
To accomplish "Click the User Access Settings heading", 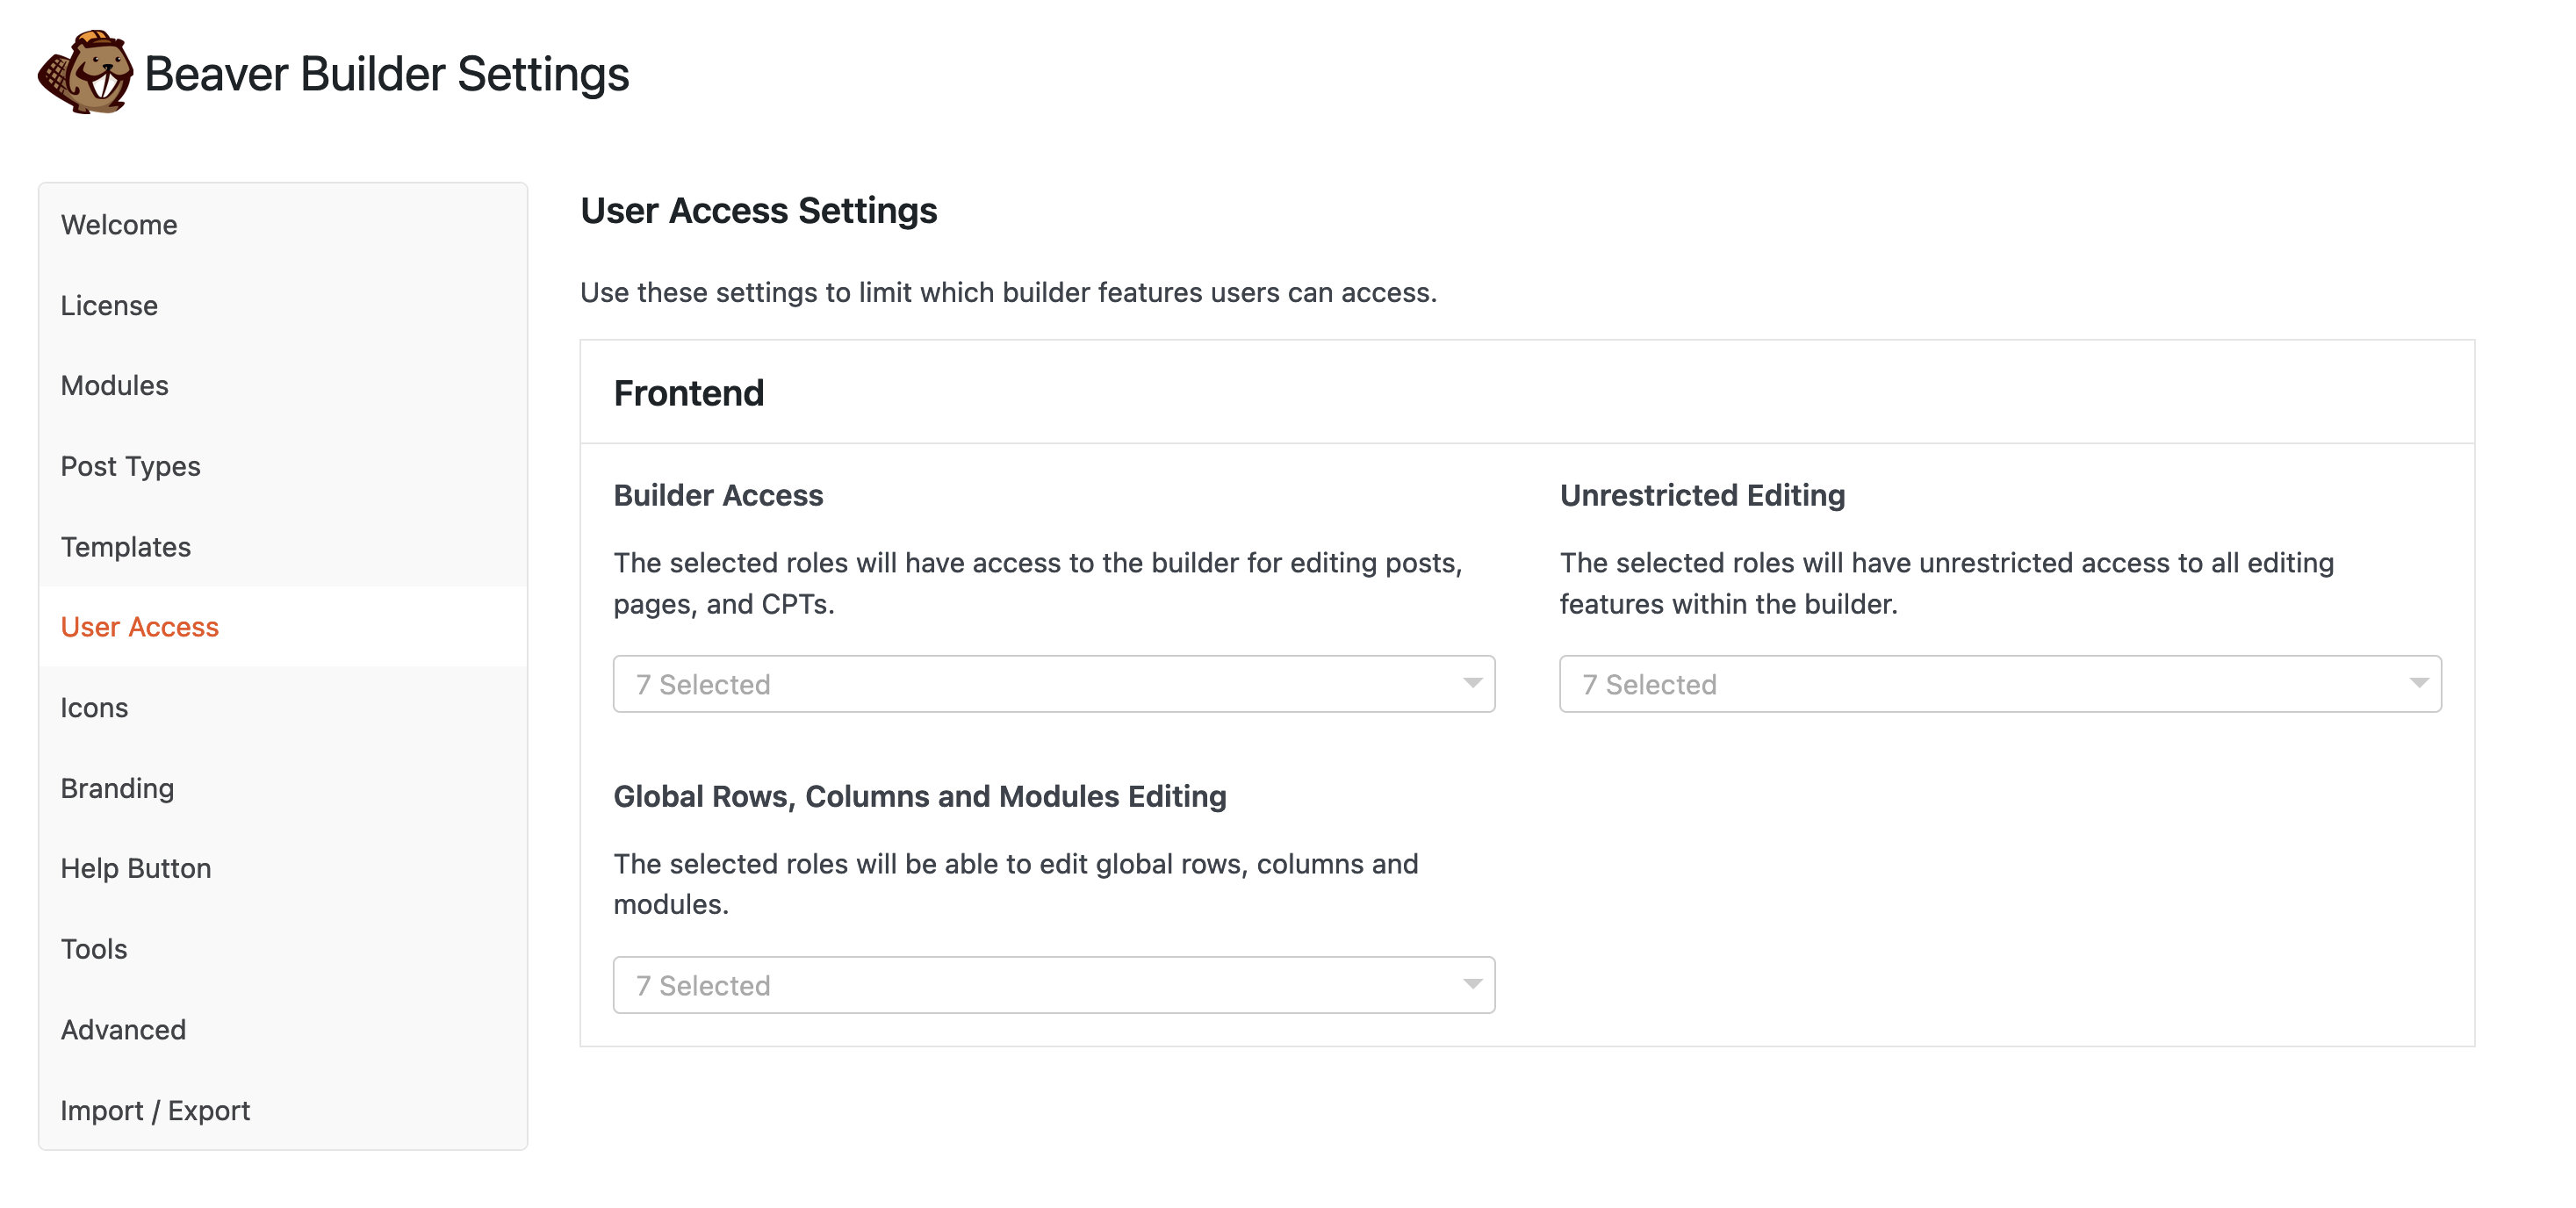I will click(758, 210).
